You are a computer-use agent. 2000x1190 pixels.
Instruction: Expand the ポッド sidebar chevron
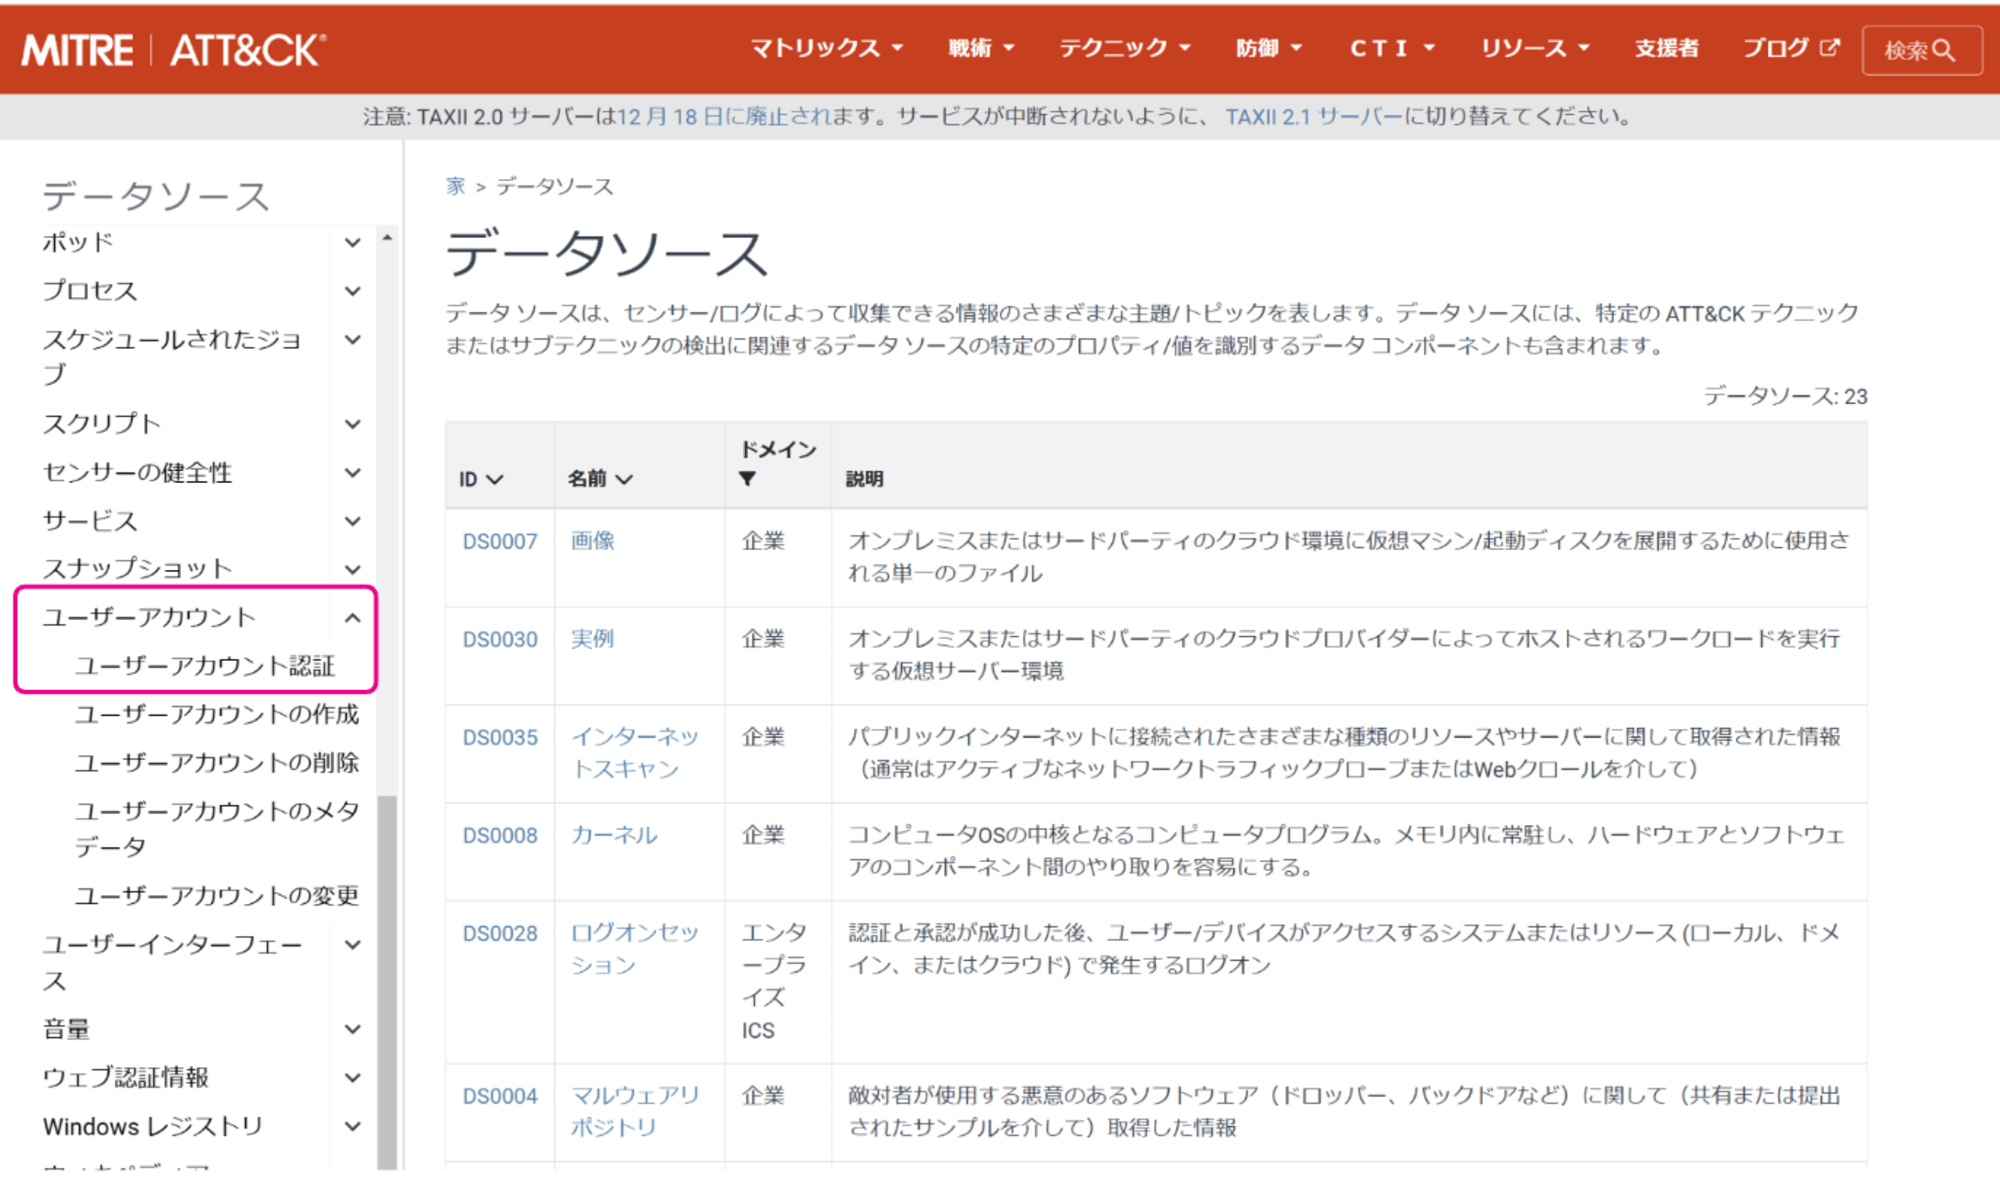(352, 243)
